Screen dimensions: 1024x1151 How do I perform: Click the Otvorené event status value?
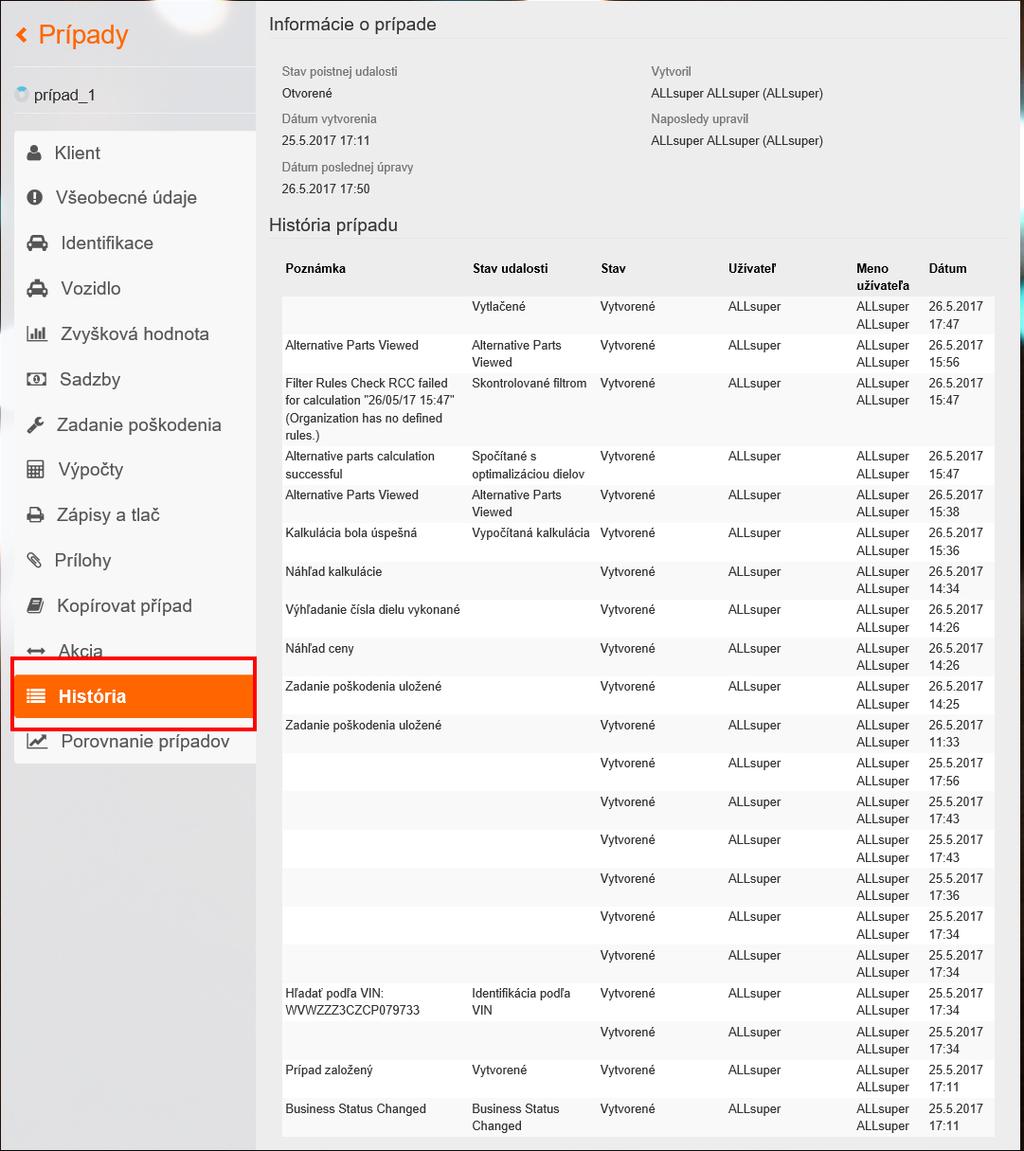307,93
